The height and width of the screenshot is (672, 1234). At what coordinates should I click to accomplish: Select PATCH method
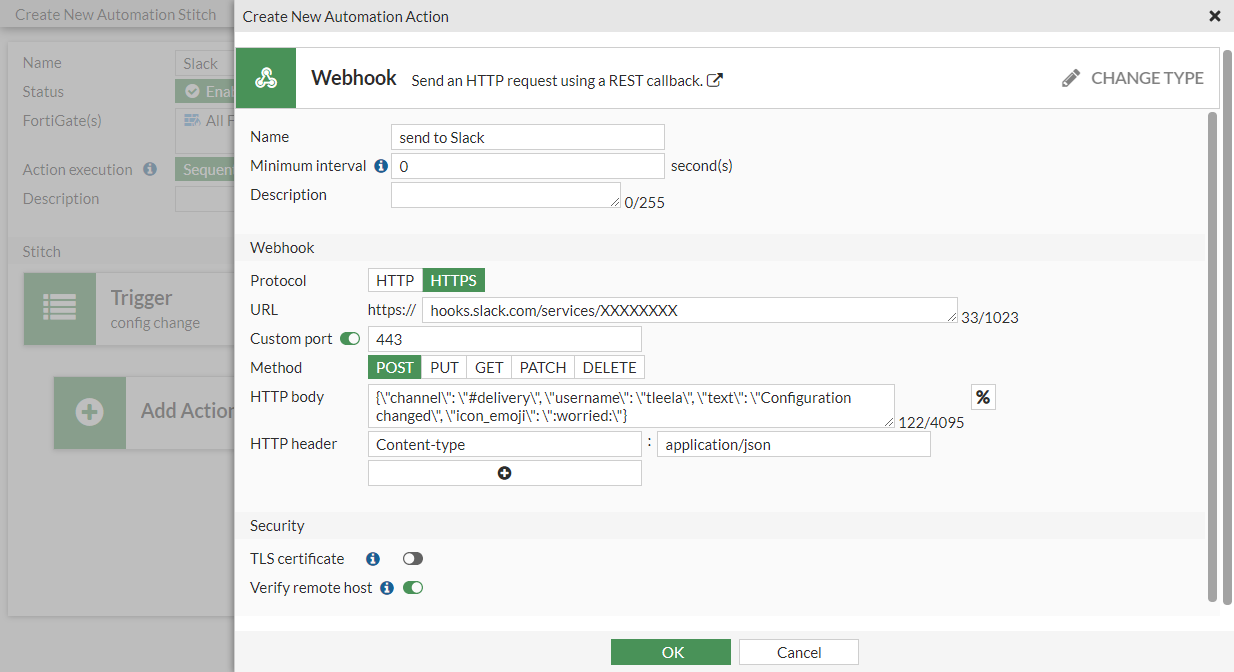(543, 368)
